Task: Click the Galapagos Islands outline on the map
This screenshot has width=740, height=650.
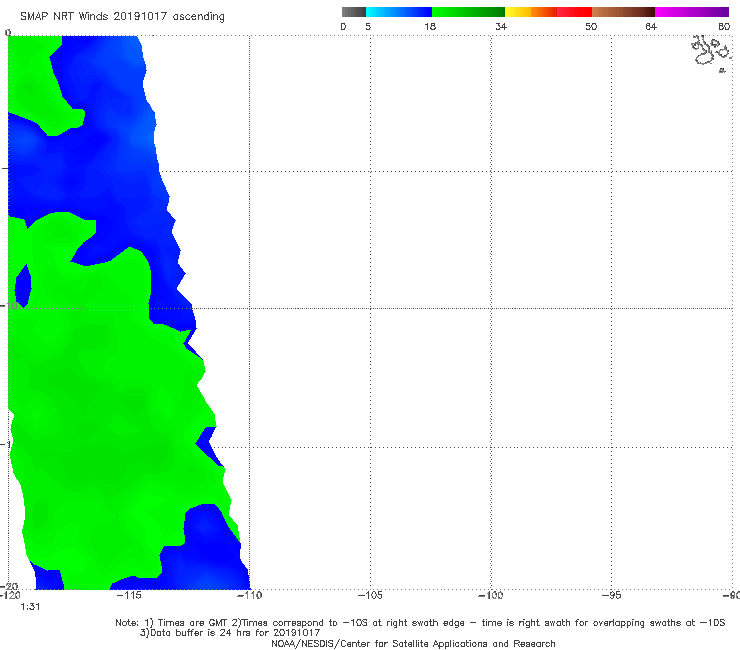Action: point(711,53)
